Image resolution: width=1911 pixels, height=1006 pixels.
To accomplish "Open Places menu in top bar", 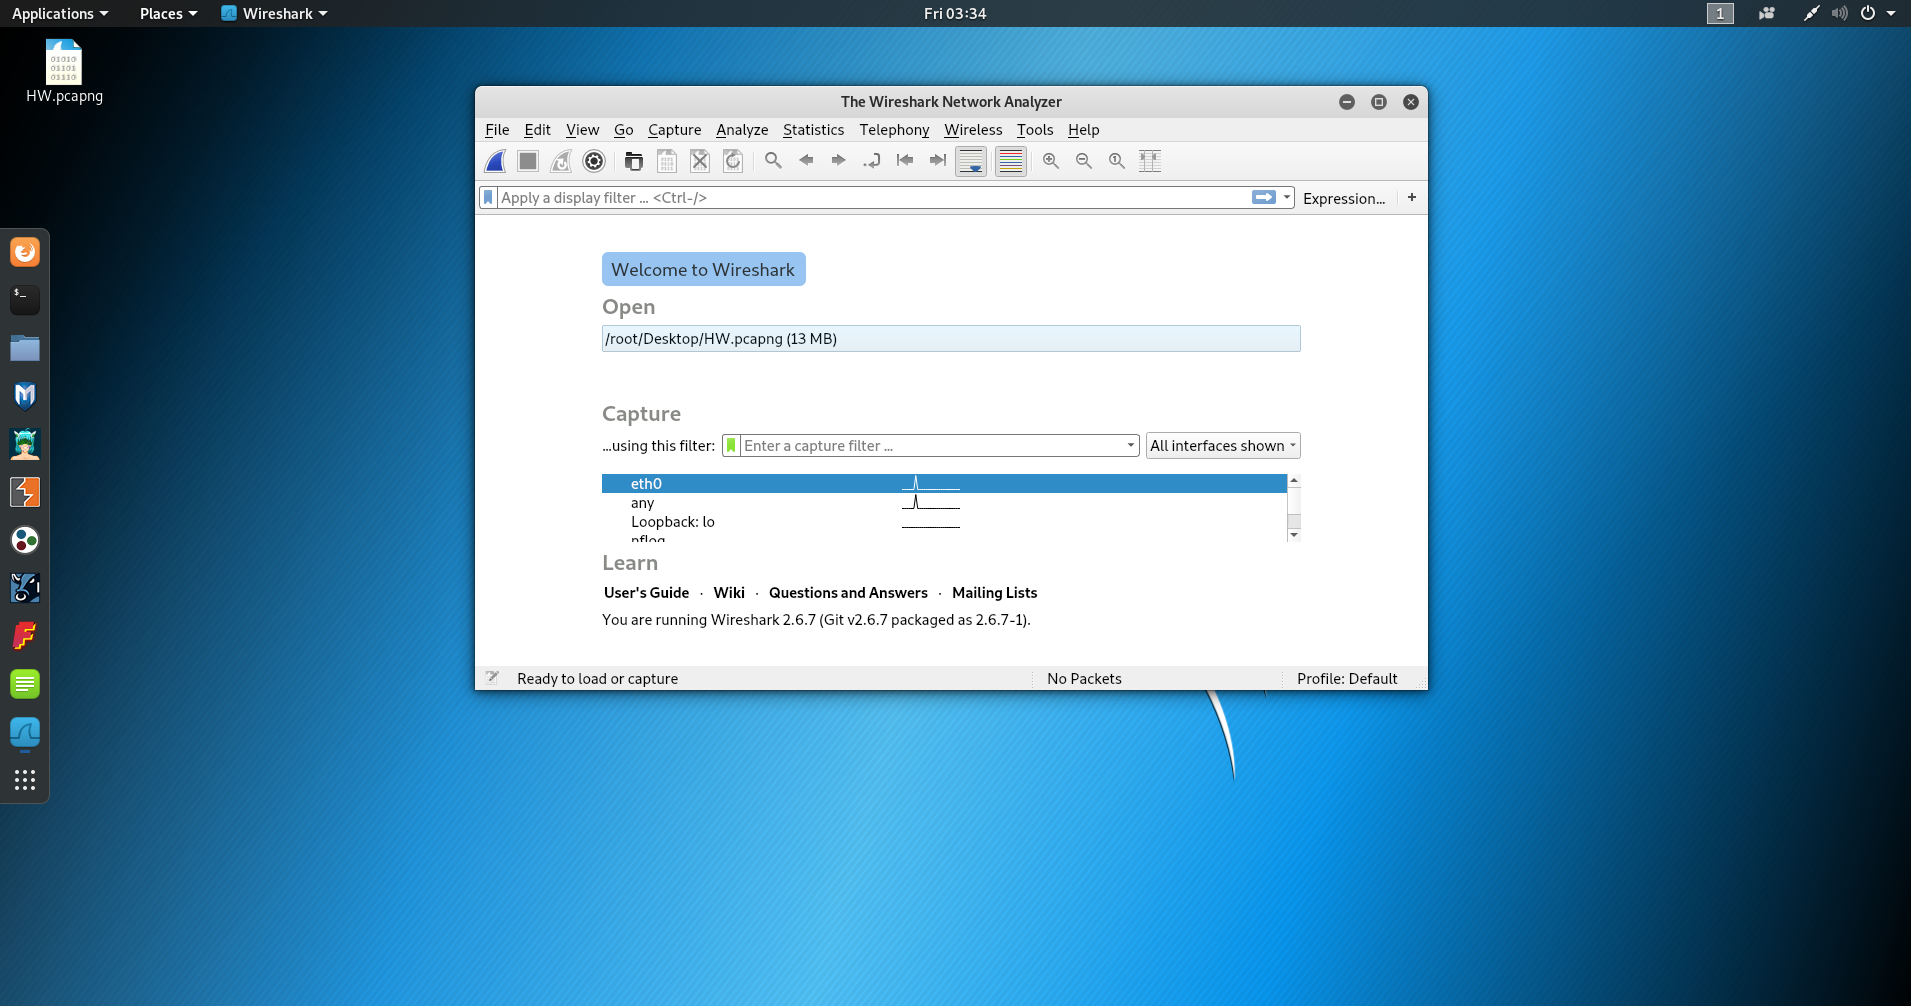I will tap(168, 13).
